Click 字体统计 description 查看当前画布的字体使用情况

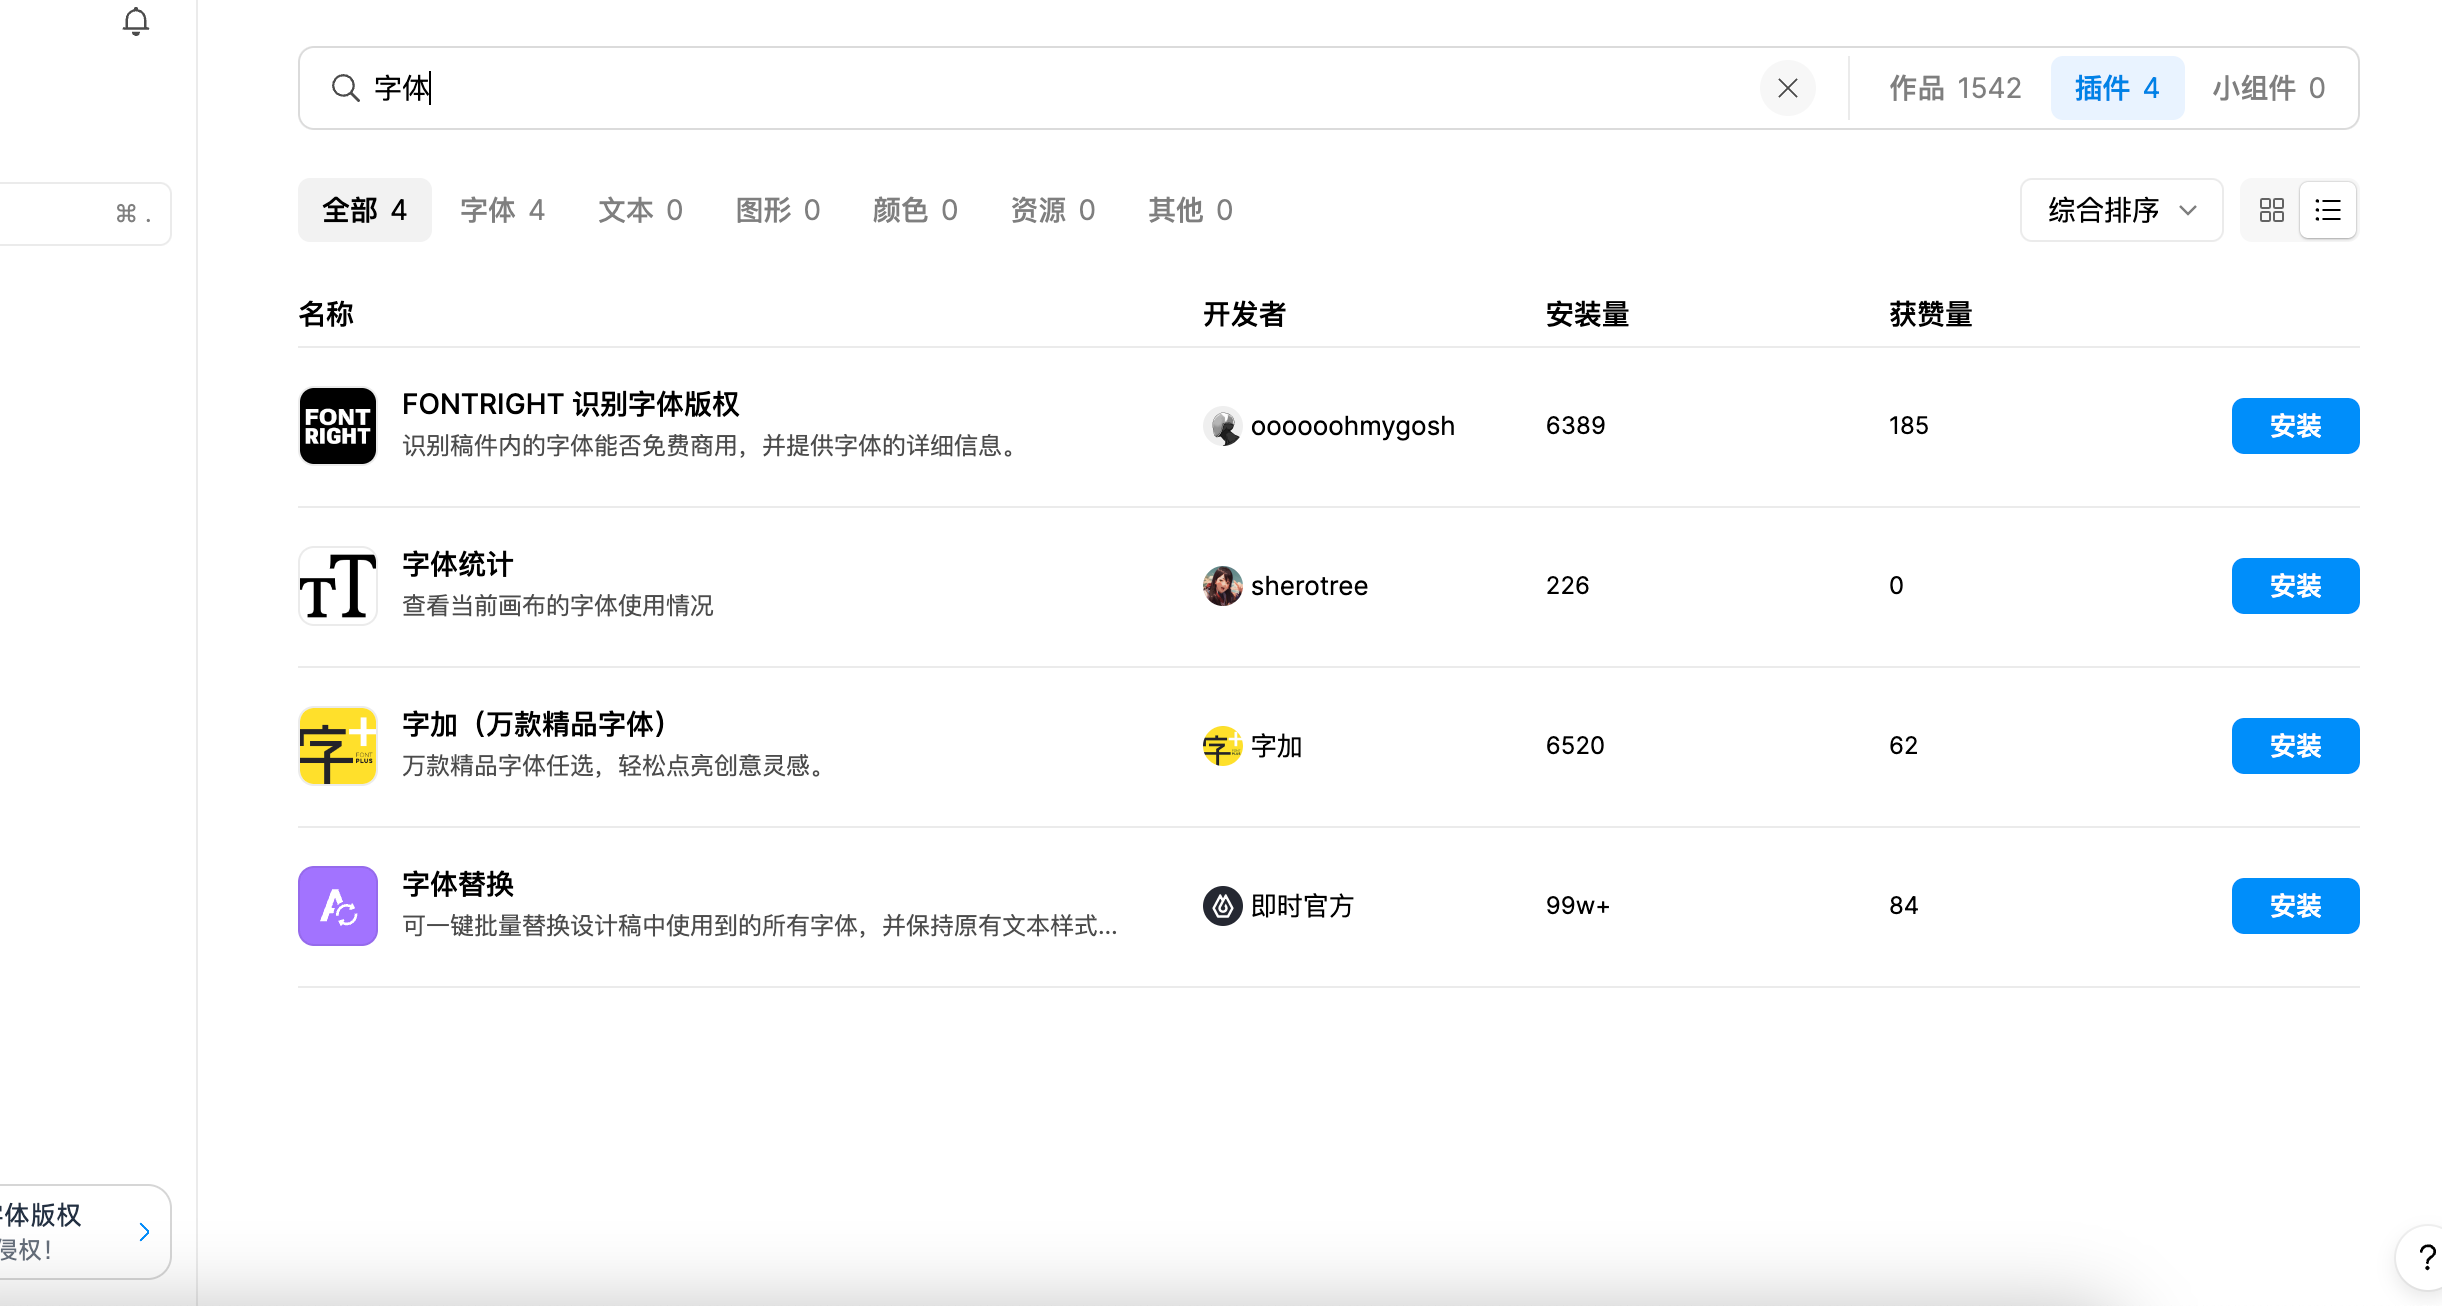pyautogui.click(x=558, y=606)
